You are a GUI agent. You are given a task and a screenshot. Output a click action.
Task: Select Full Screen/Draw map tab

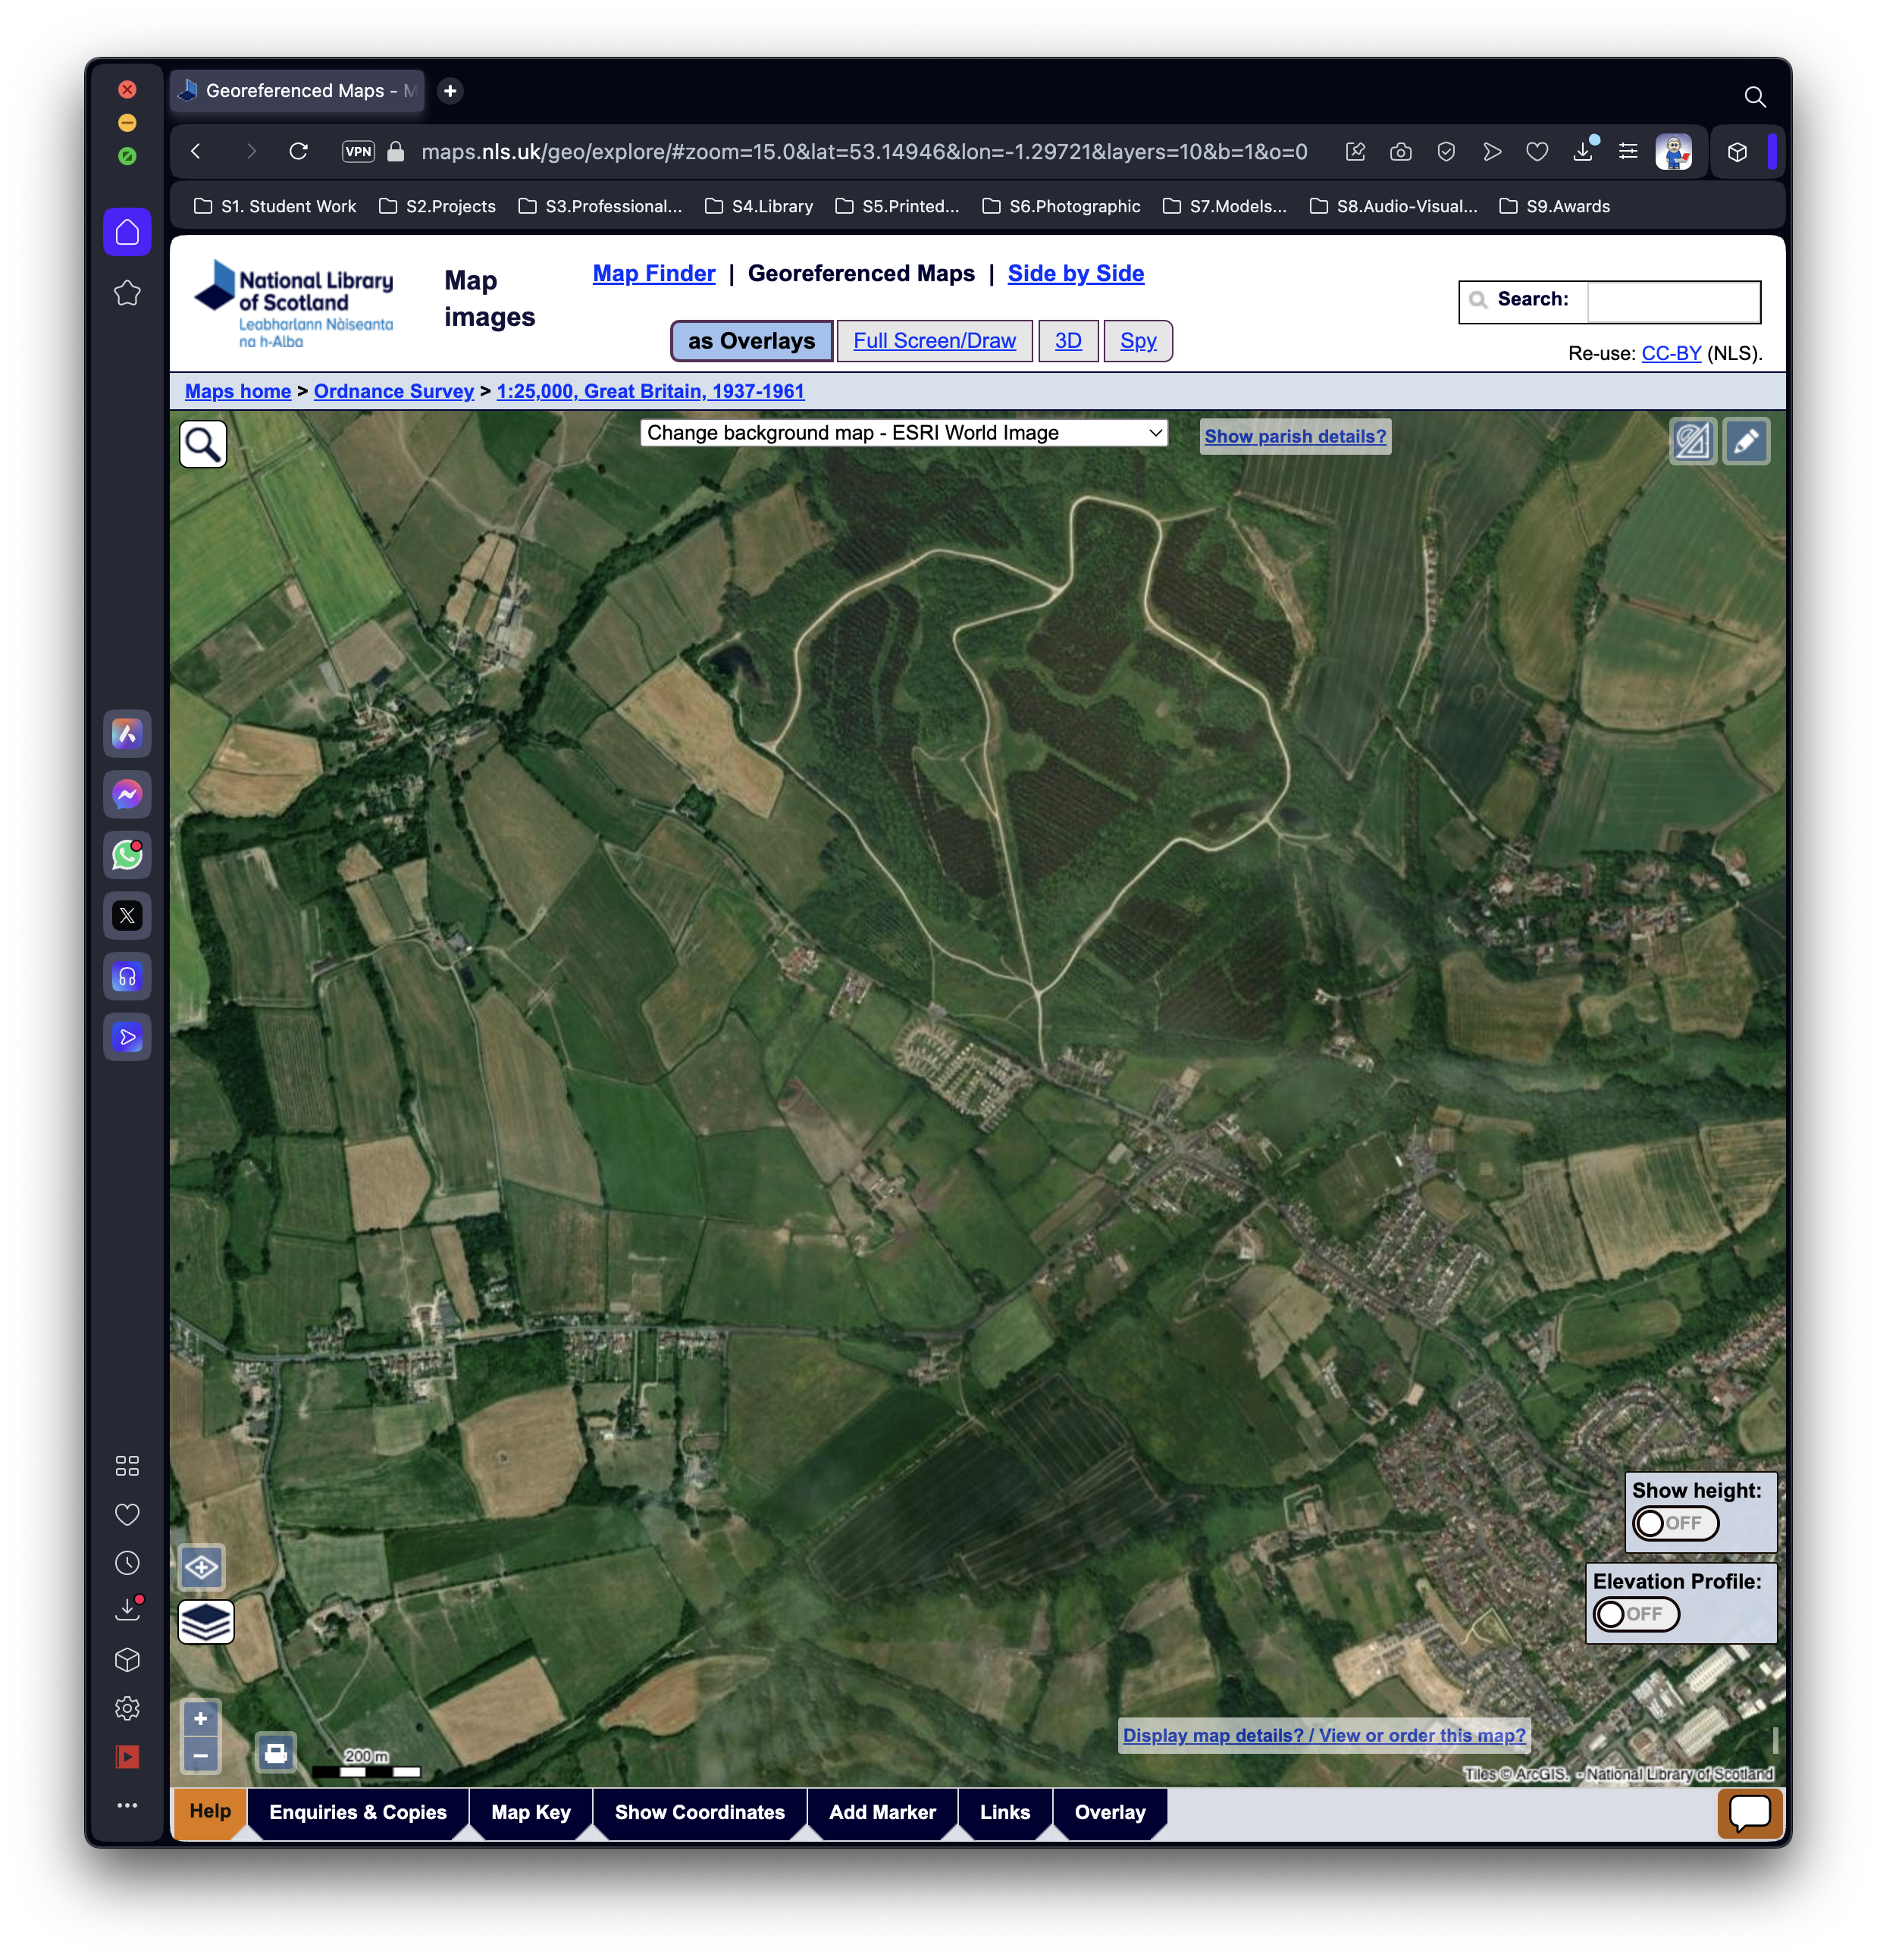pyautogui.click(x=933, y=340)
